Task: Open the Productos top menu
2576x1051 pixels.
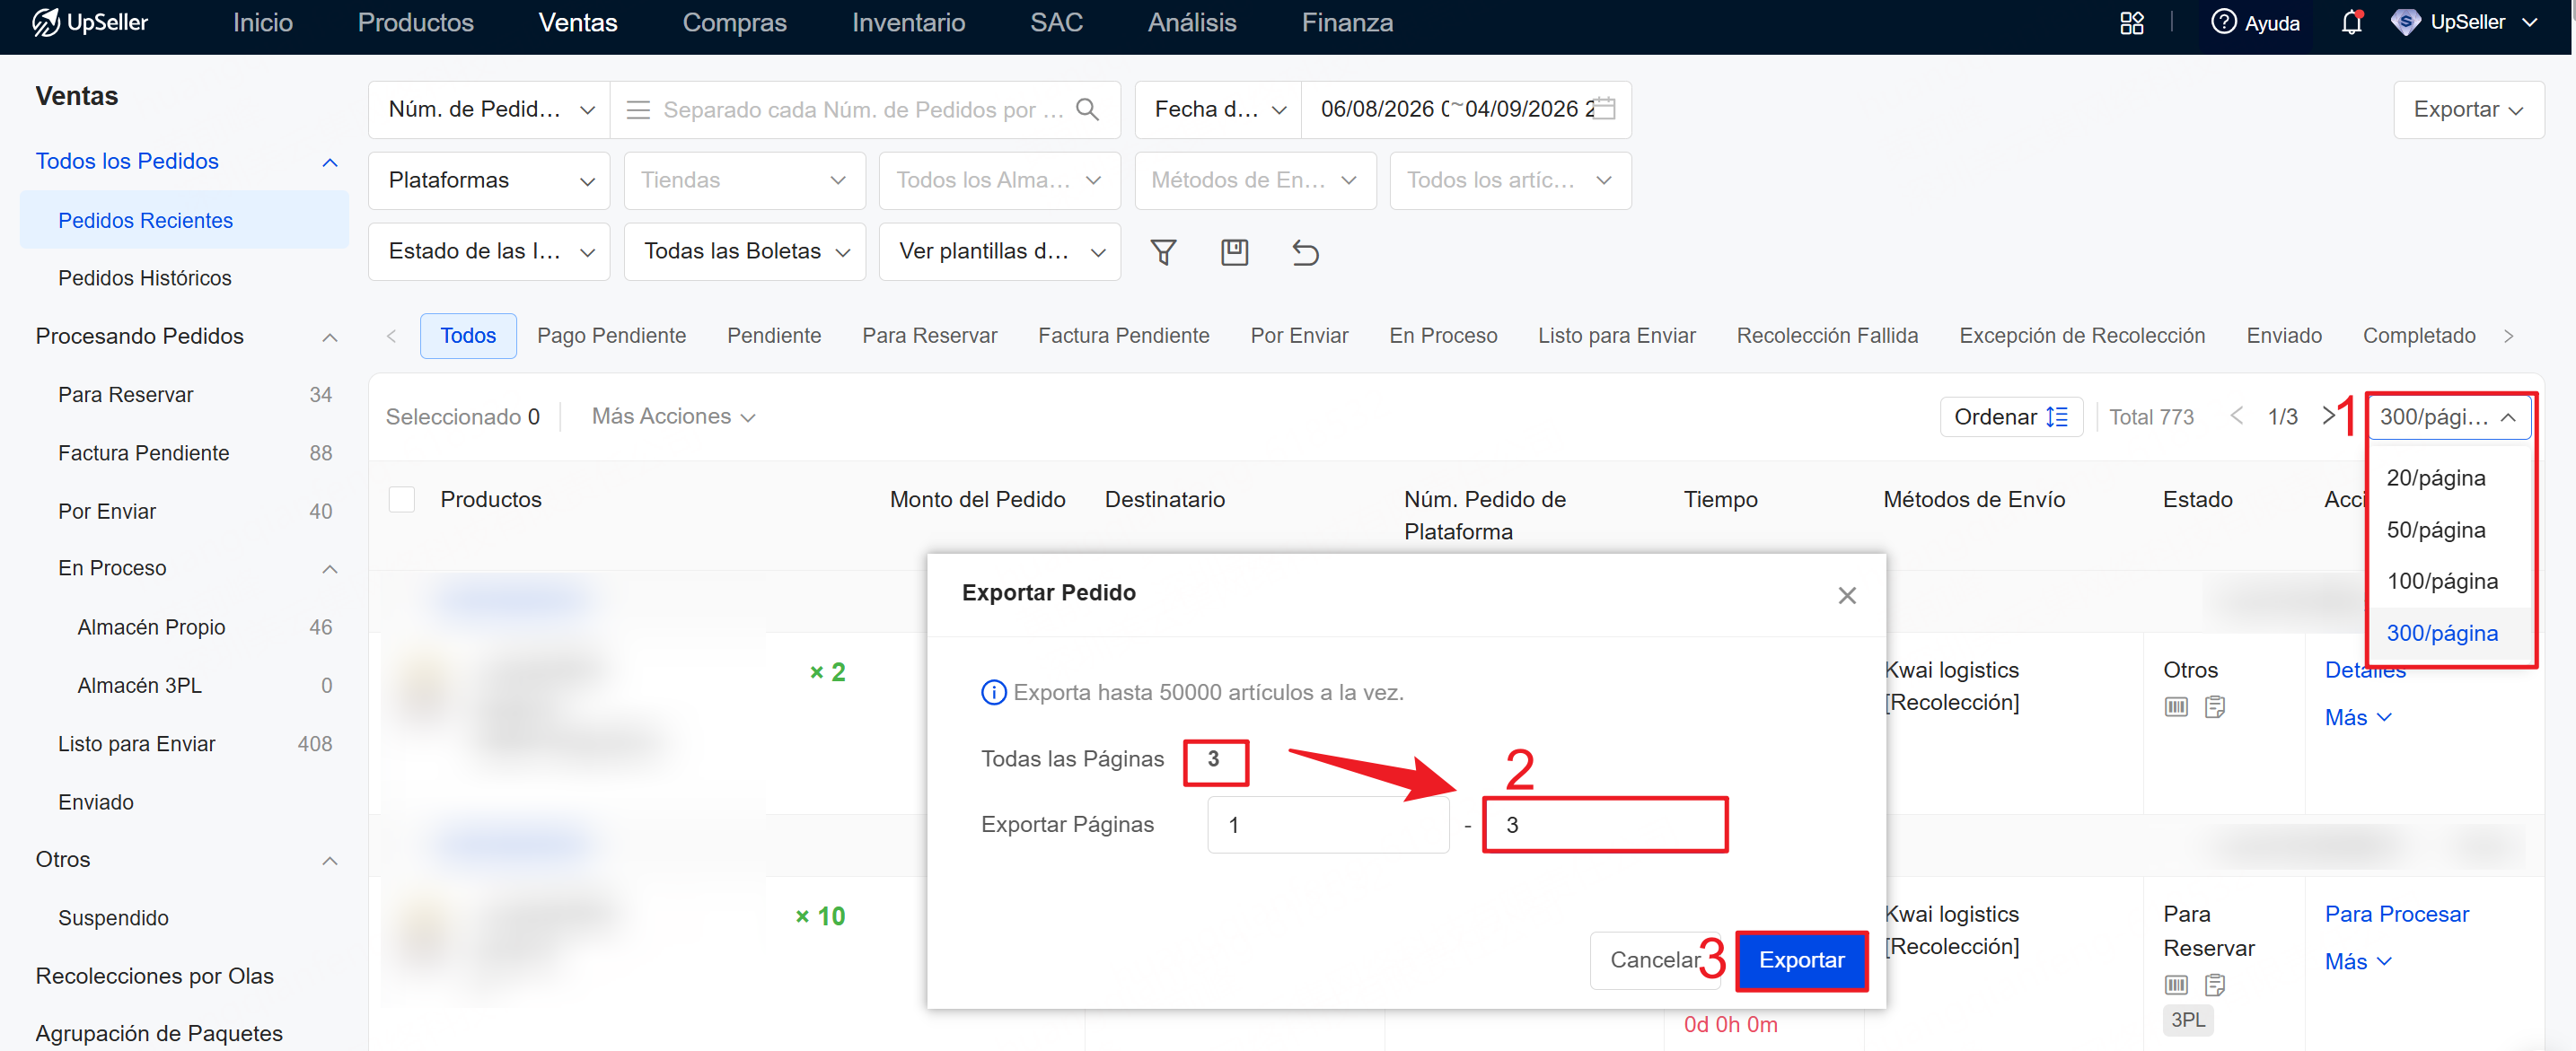Action: (x=416, y=22)
